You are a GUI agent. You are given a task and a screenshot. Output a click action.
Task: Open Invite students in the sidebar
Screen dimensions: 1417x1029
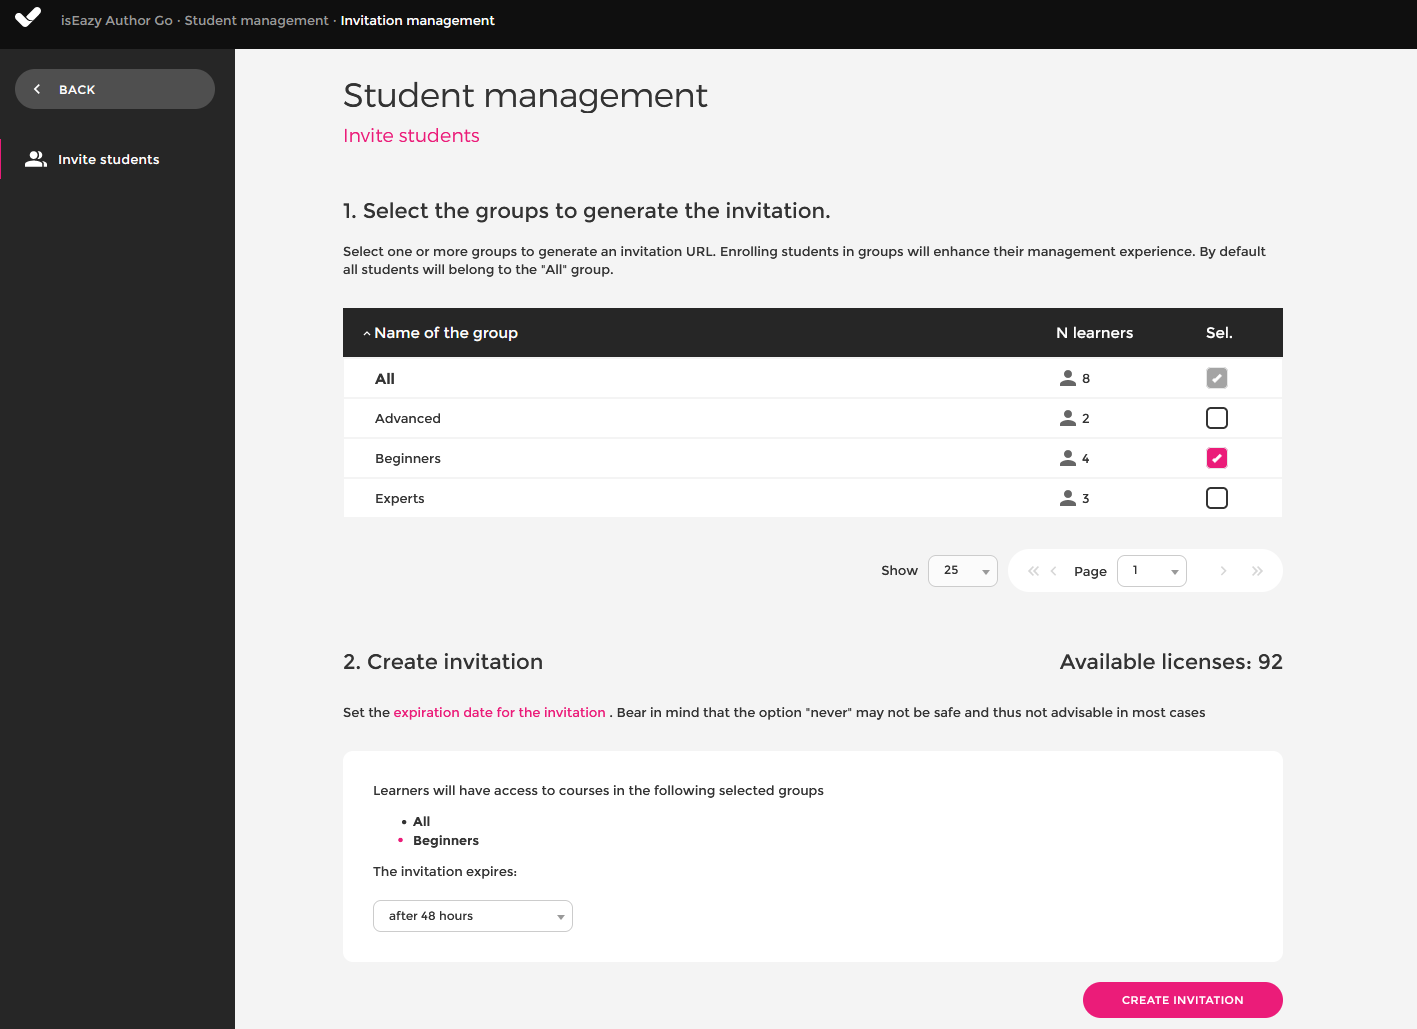pyautogui.click(x=108, y=160)
